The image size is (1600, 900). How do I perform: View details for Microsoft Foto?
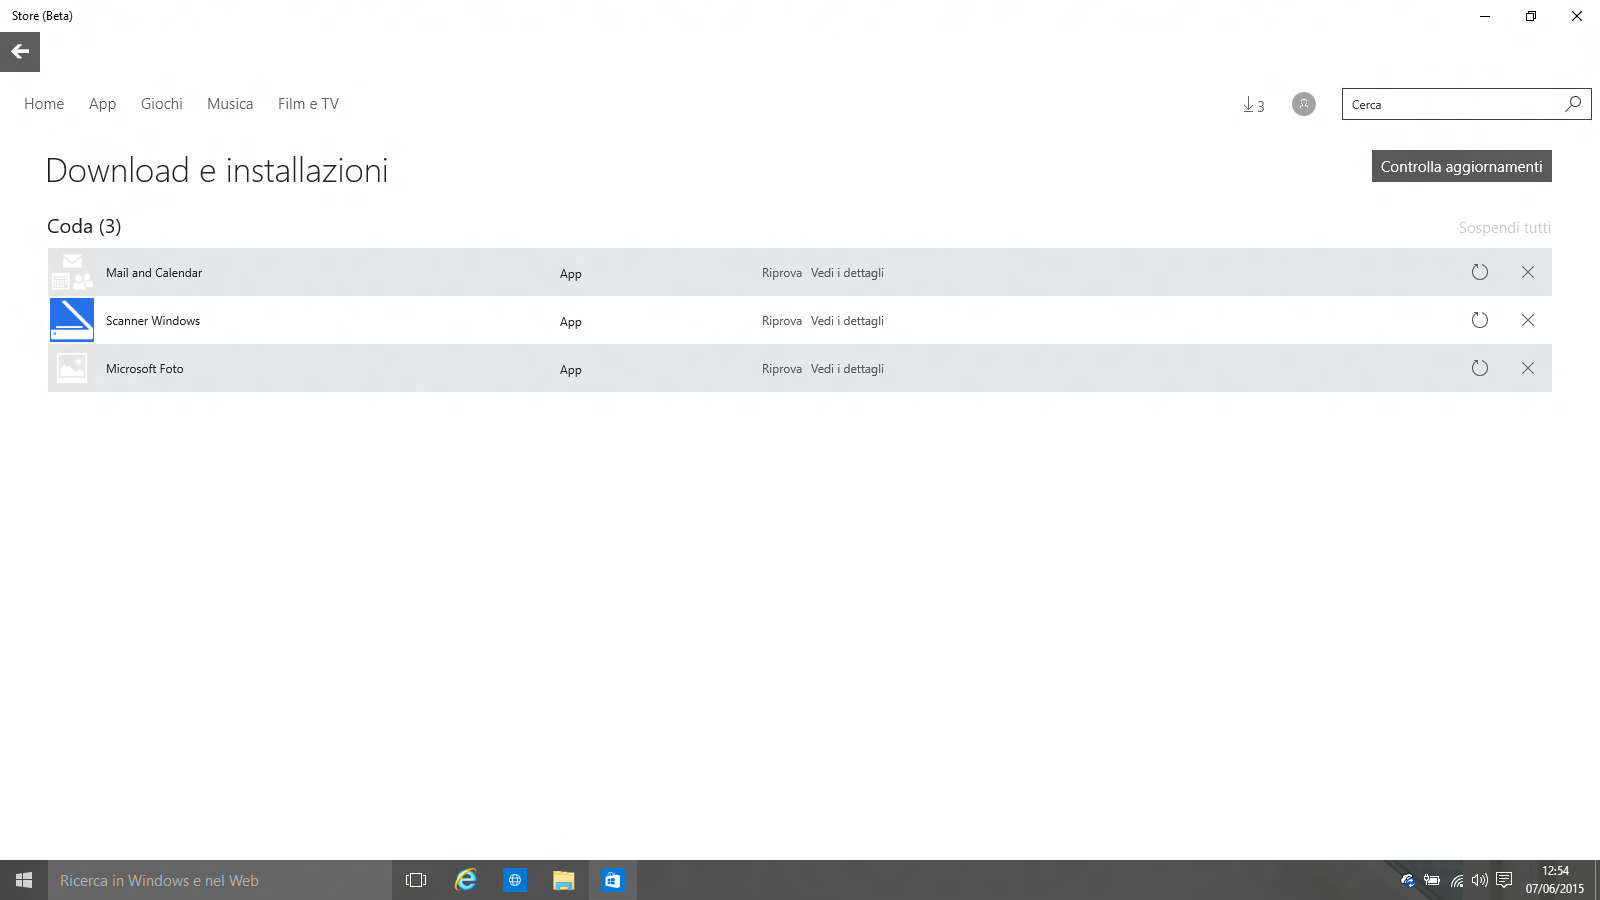pyautogui.click(x=847, y=369)
